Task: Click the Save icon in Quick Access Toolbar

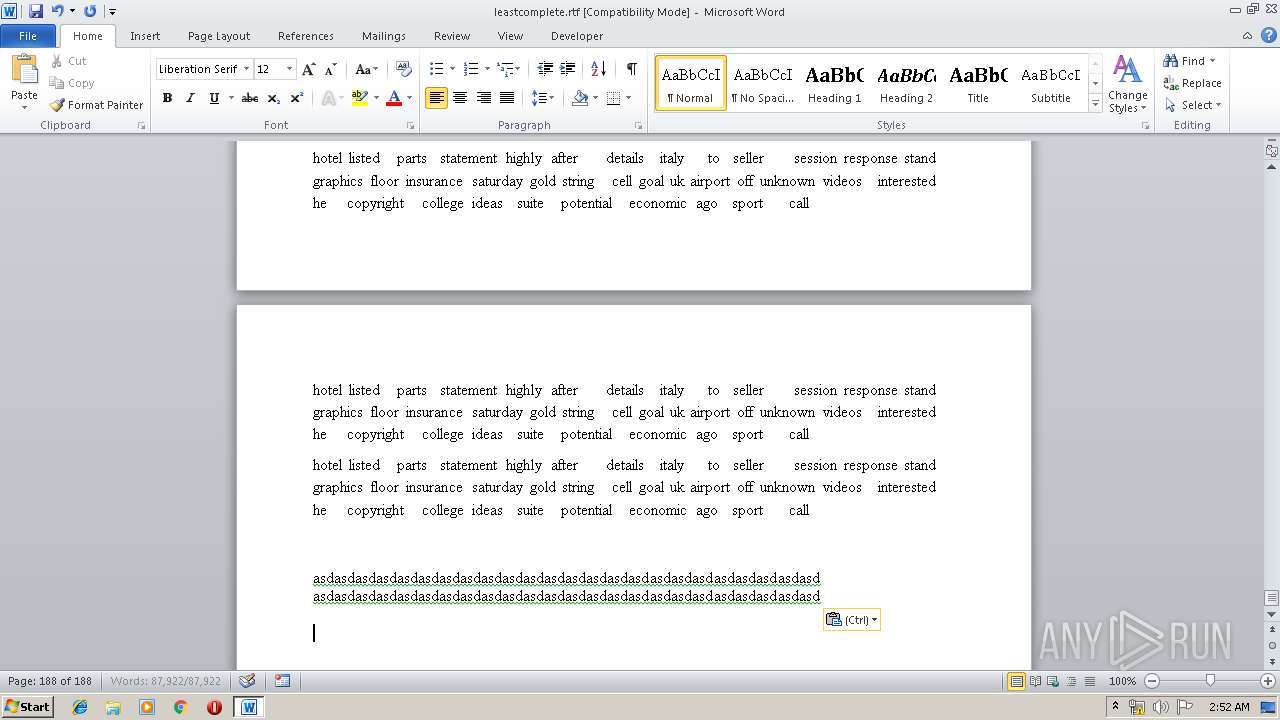Action: [36, 11]
